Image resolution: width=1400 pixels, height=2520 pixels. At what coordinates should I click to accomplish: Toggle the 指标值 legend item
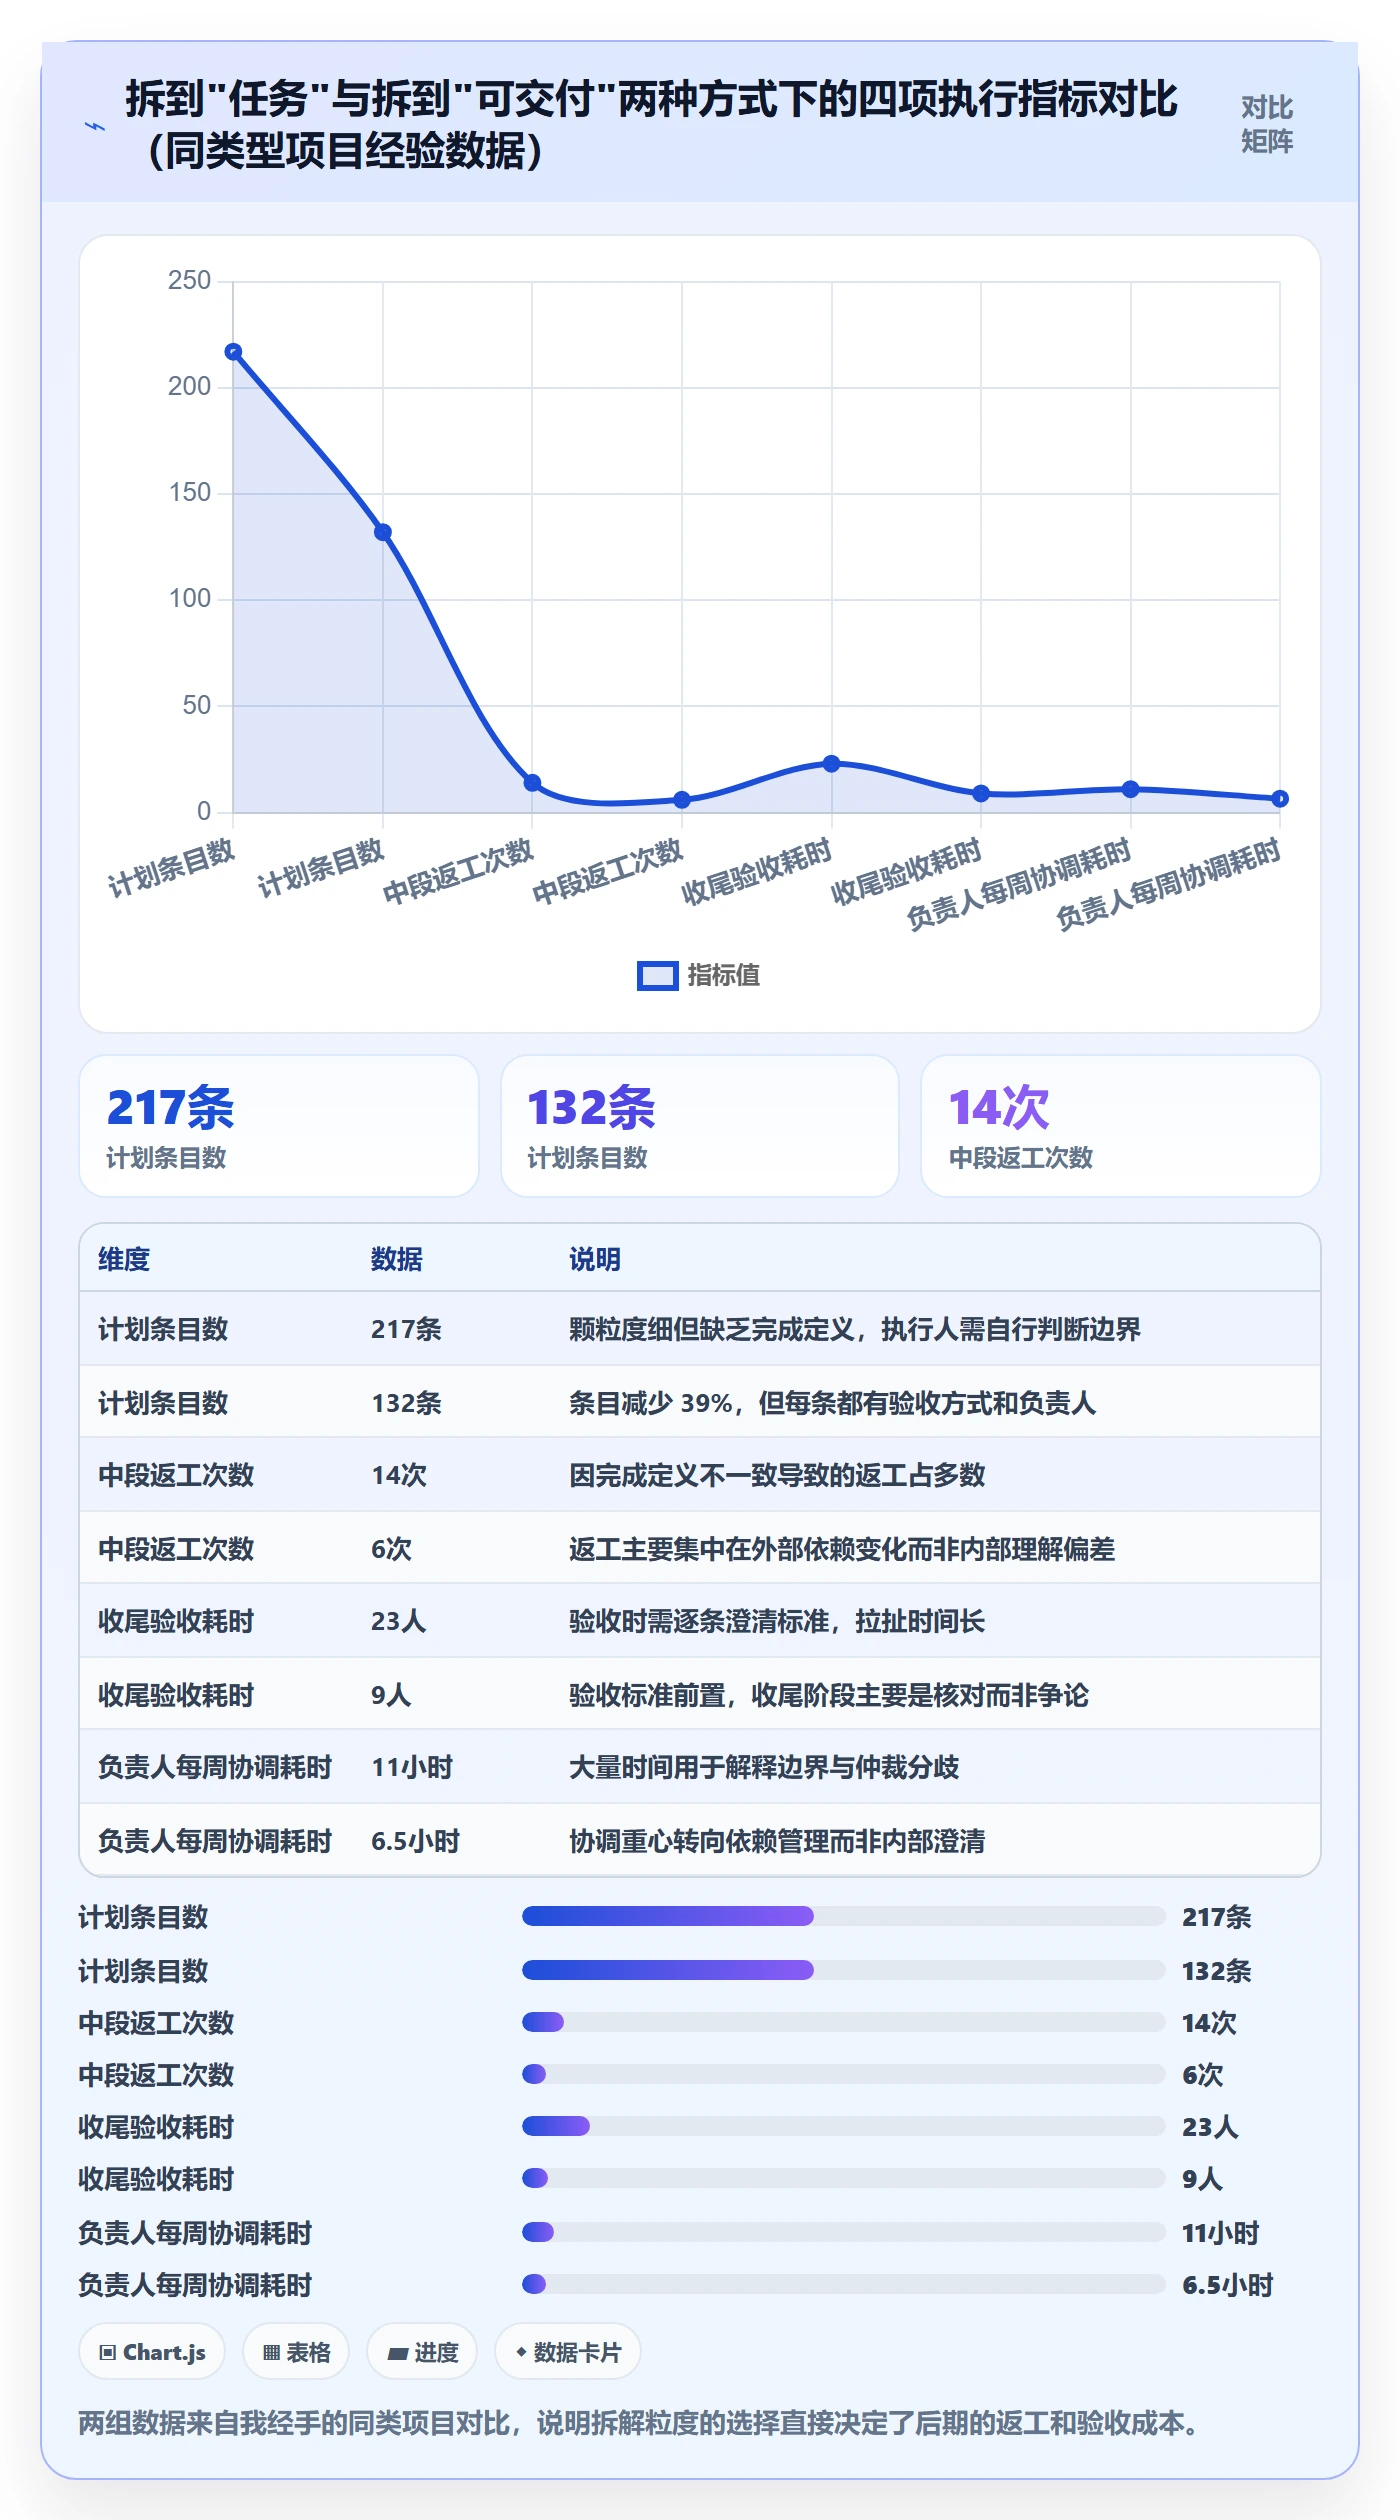point(699,975)
